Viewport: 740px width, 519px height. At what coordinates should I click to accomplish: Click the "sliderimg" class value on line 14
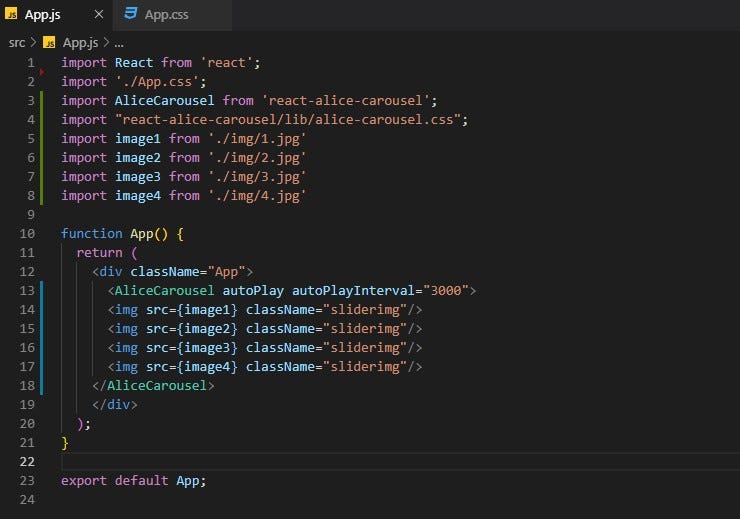point(365,310)
